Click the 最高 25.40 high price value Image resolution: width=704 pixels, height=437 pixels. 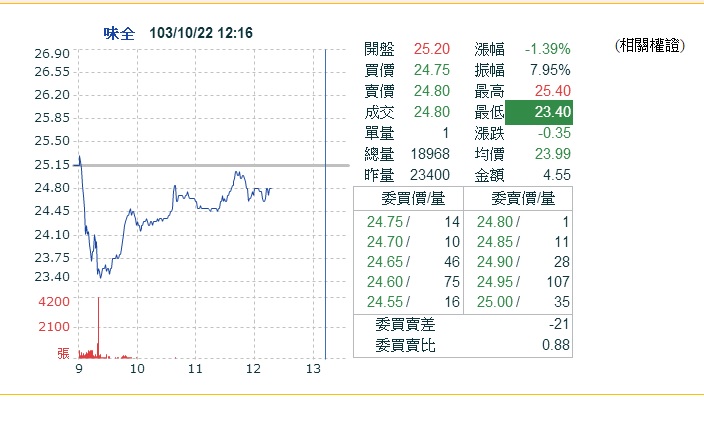tap(553, 91)
